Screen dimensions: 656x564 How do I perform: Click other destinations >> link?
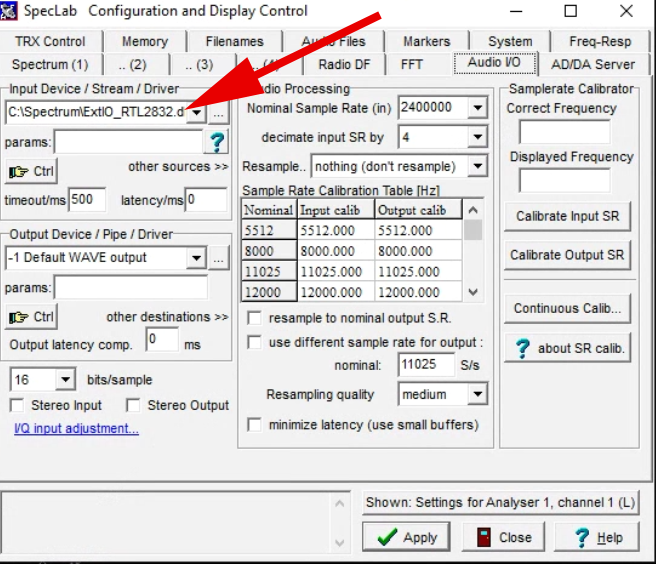167,317
